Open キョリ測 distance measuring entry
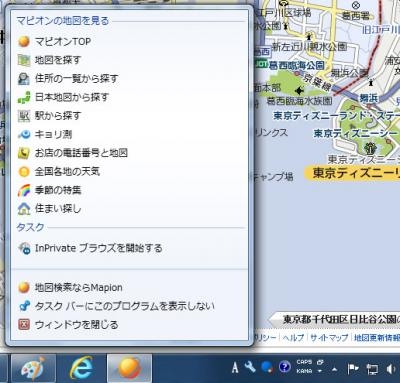Image resolution: width=400 pixels, height=383 pixels. click(x=130, y=134)
